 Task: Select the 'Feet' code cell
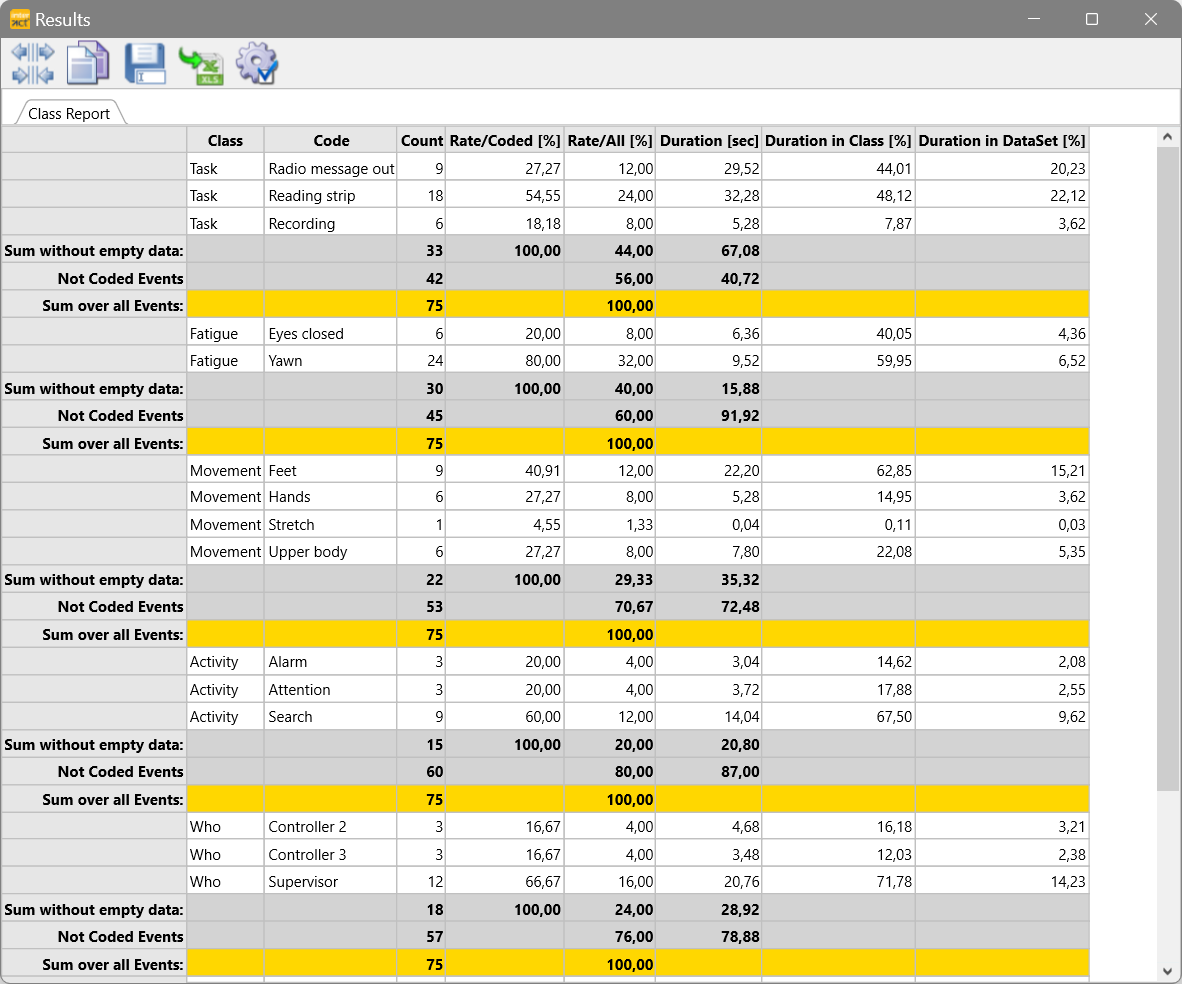pyautogui.click(x=331, y=471)
